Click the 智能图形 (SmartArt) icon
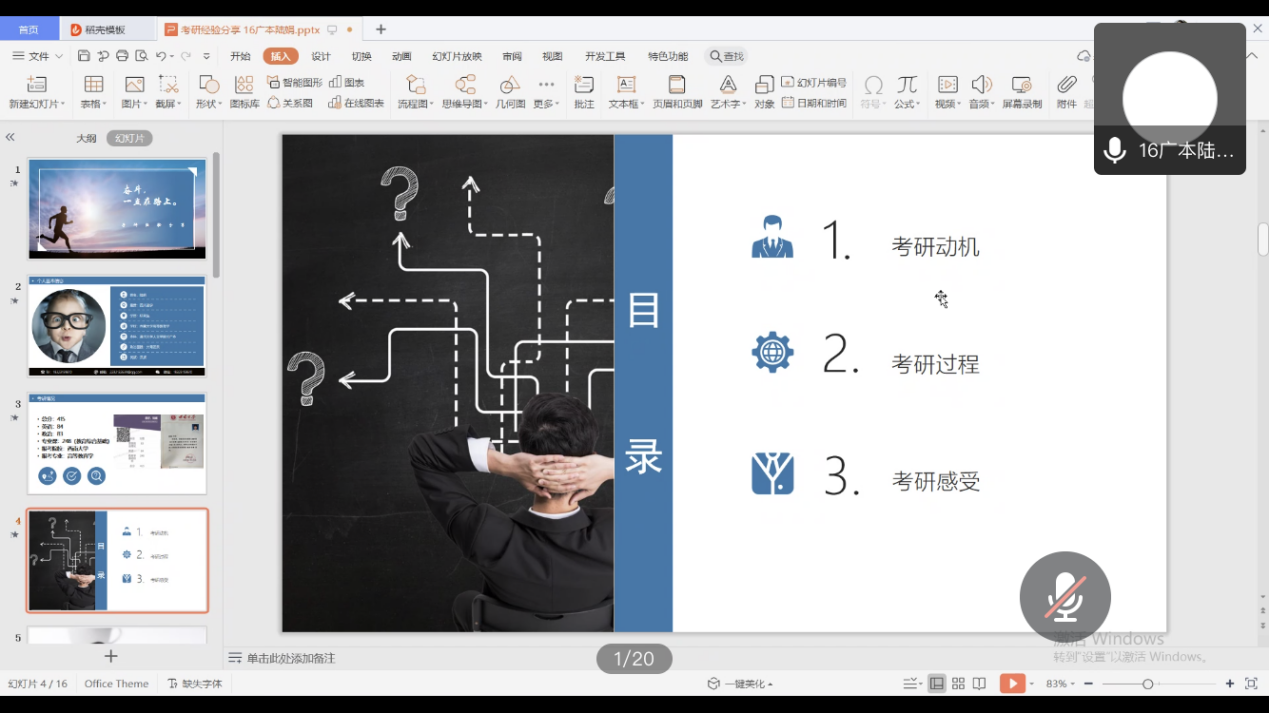 (274, 83)
